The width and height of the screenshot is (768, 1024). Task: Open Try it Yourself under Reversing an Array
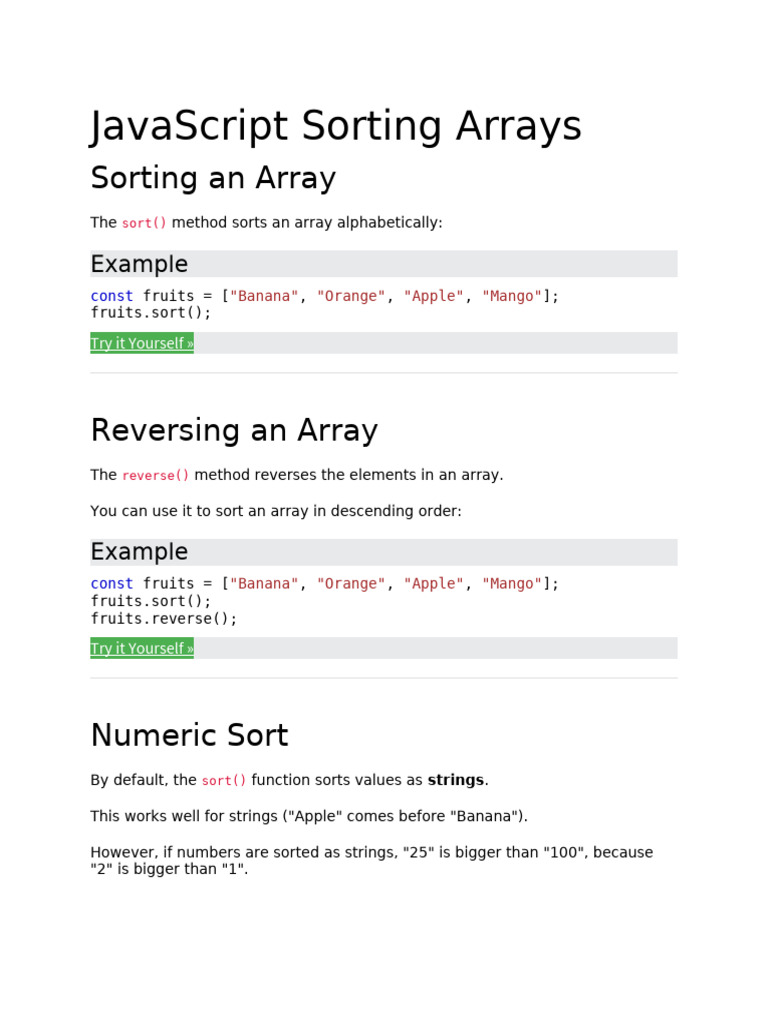142,648
